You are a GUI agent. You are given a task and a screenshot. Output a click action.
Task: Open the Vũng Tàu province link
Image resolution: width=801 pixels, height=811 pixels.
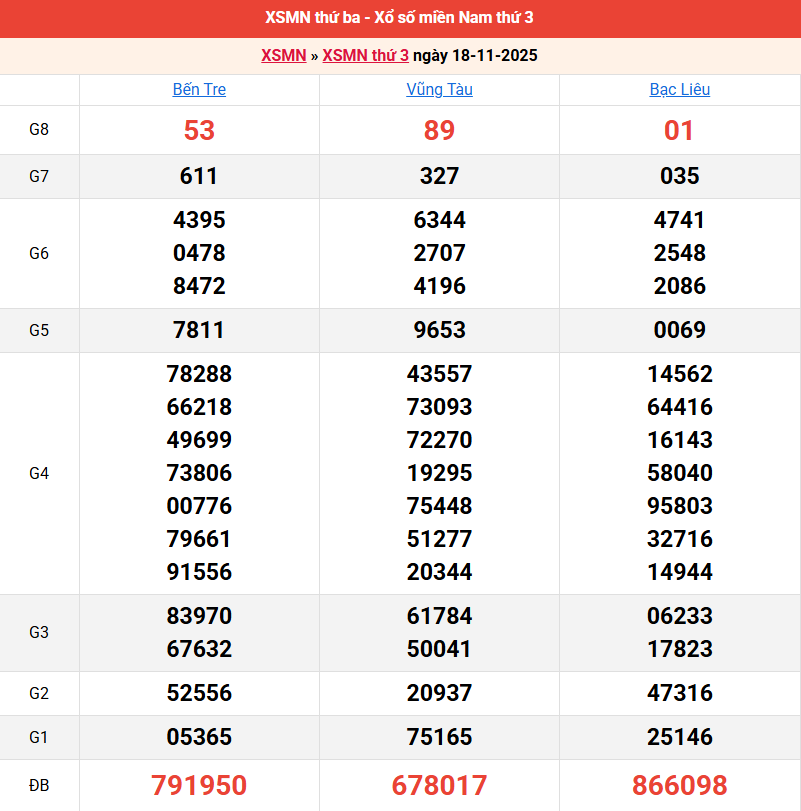(x=439, y=90)
